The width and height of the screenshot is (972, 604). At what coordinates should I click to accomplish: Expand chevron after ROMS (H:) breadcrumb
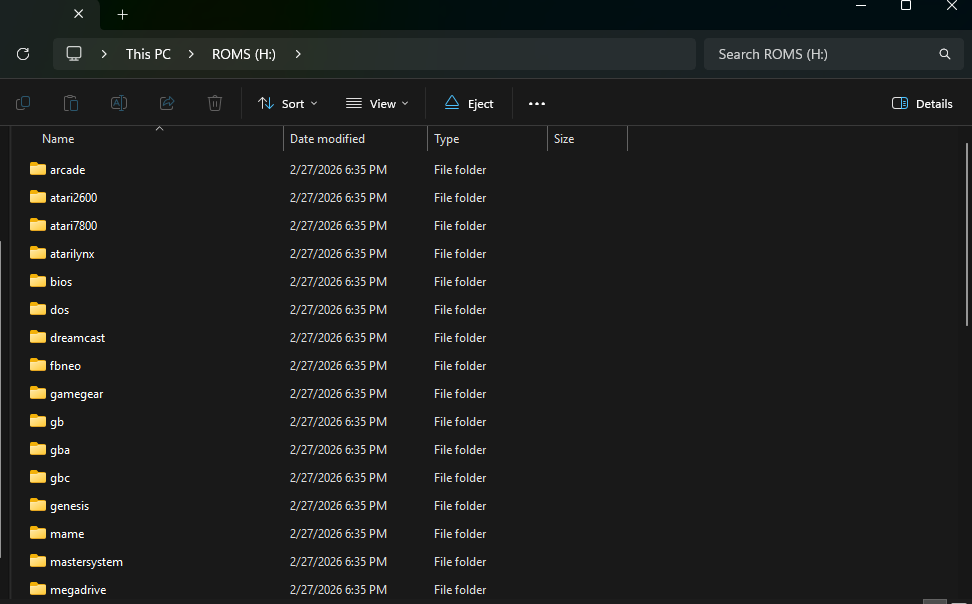point(298,54)
